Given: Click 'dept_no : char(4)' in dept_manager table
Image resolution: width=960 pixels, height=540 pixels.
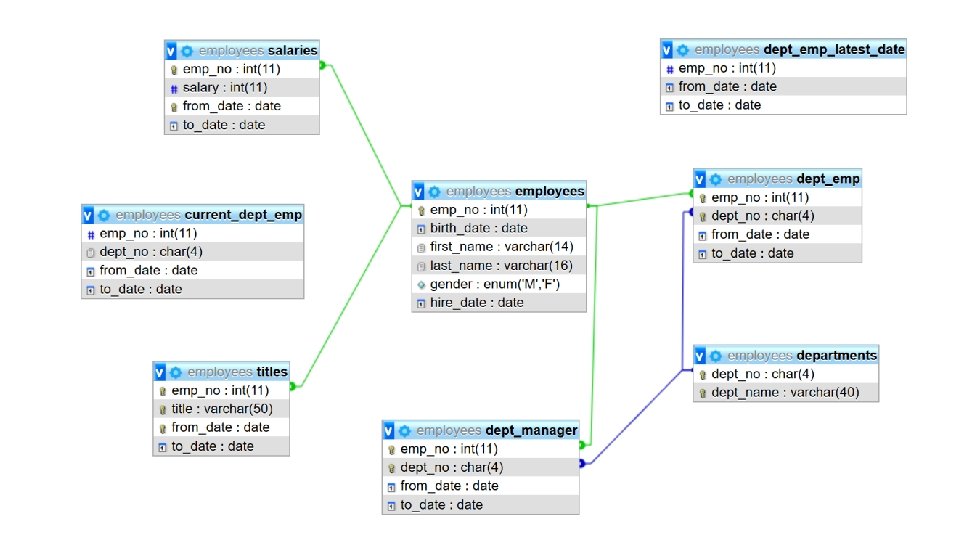Looking at the screenshot, I should [x=481, y=468].
